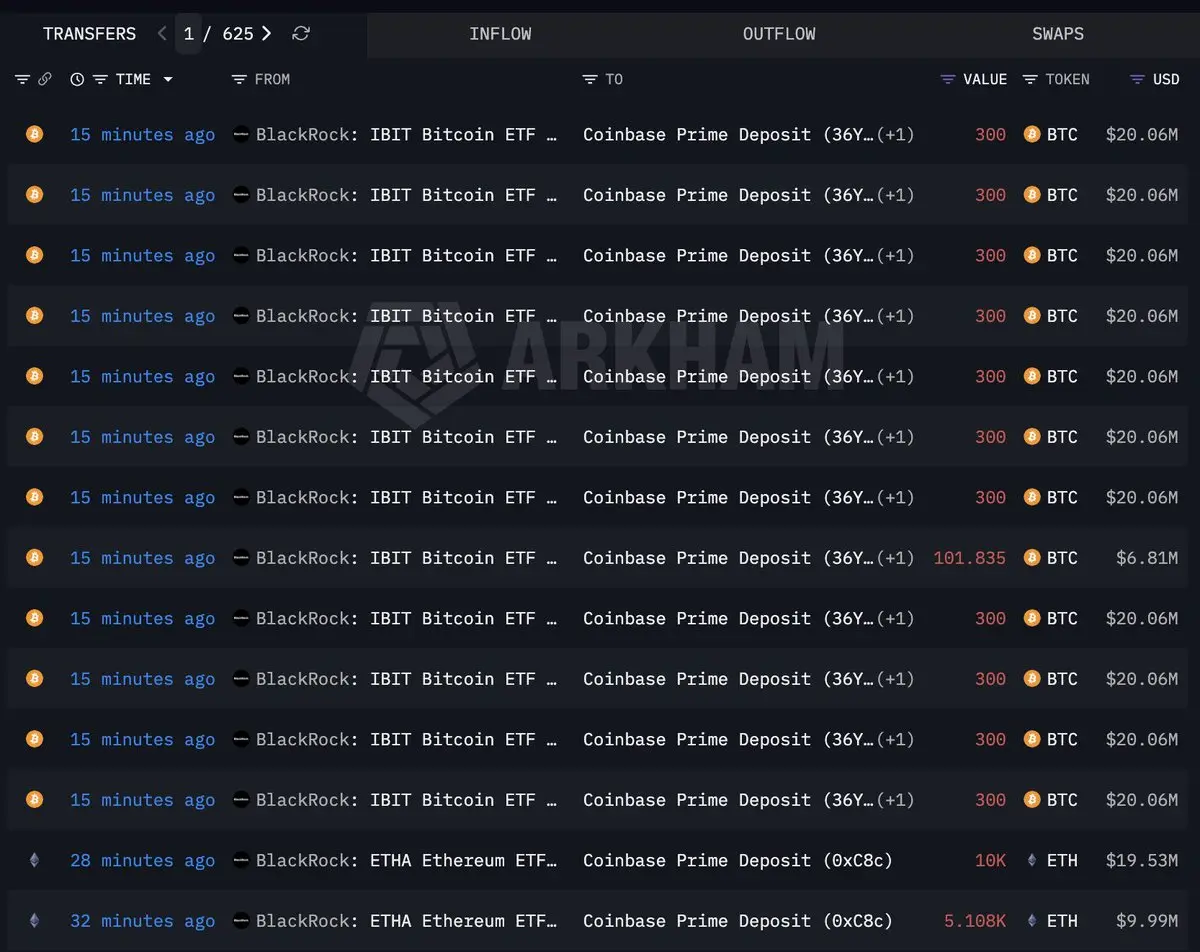Click the 10K value cell
Viewport: 1200px width, 952px height.
(990, 861)
